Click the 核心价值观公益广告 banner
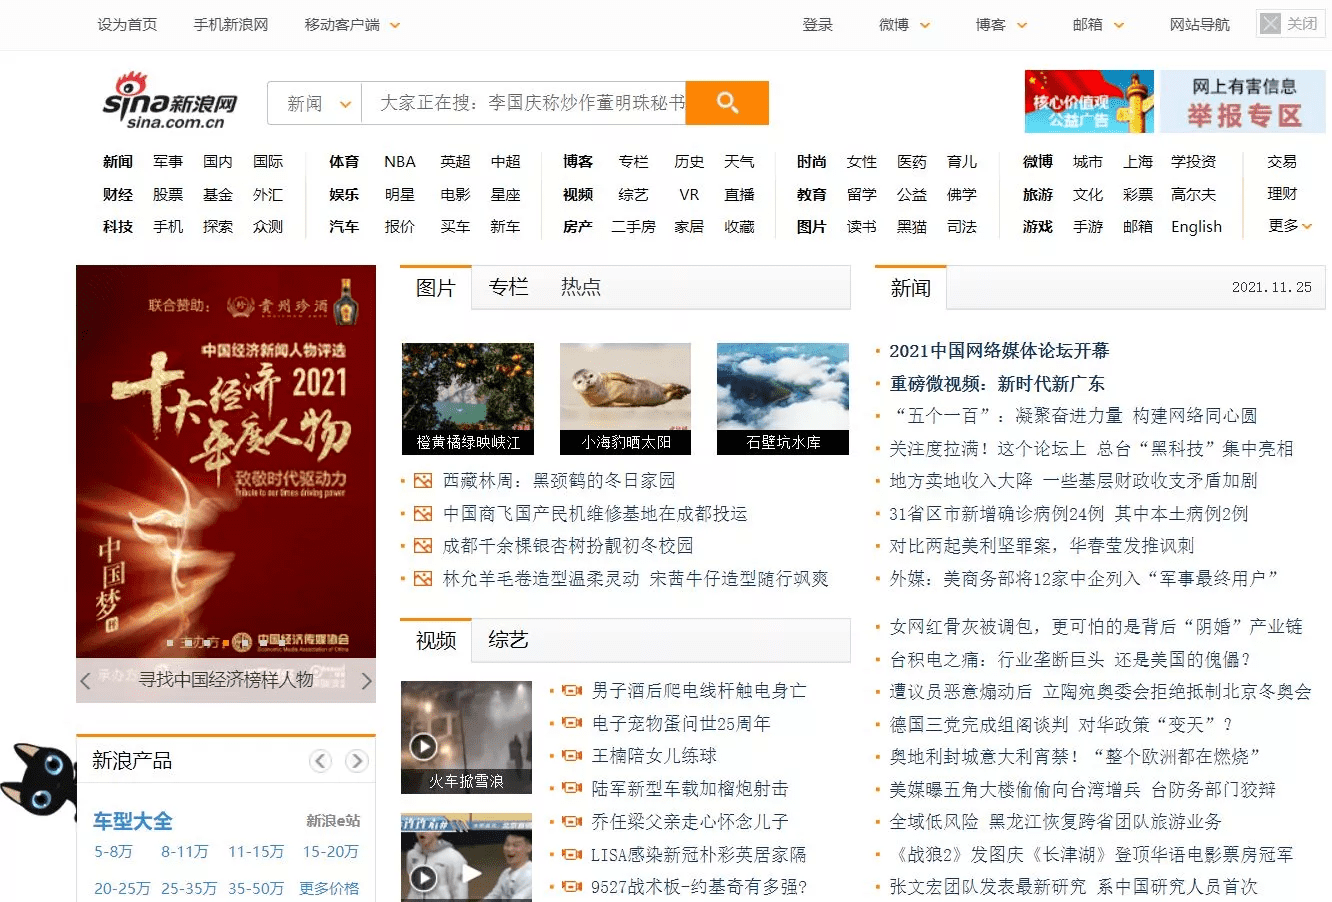 [x=1089, y=101]
